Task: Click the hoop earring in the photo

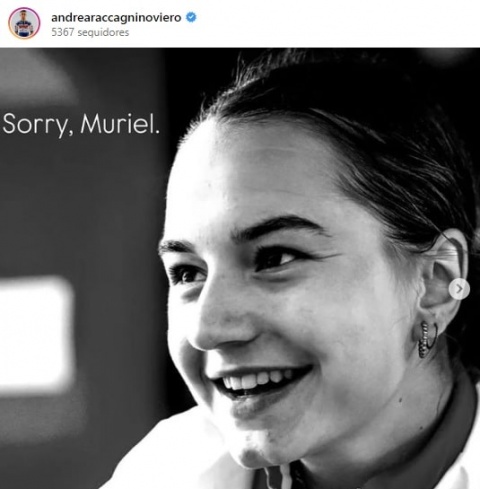Action: tap(428, 339)
